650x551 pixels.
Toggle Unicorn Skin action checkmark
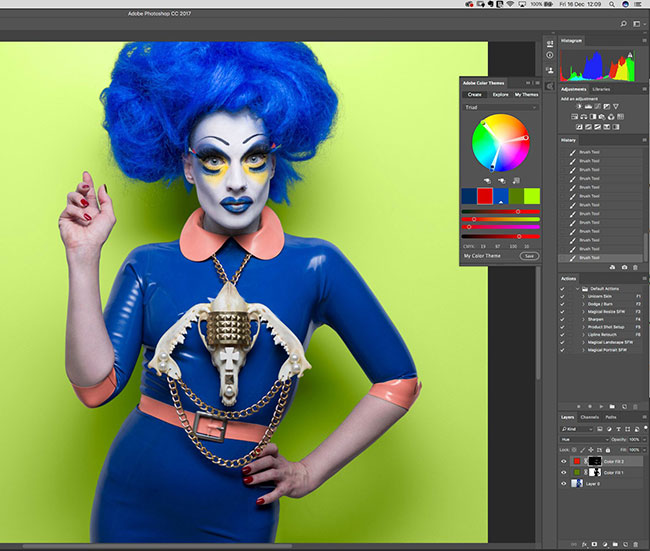(563, 296)
